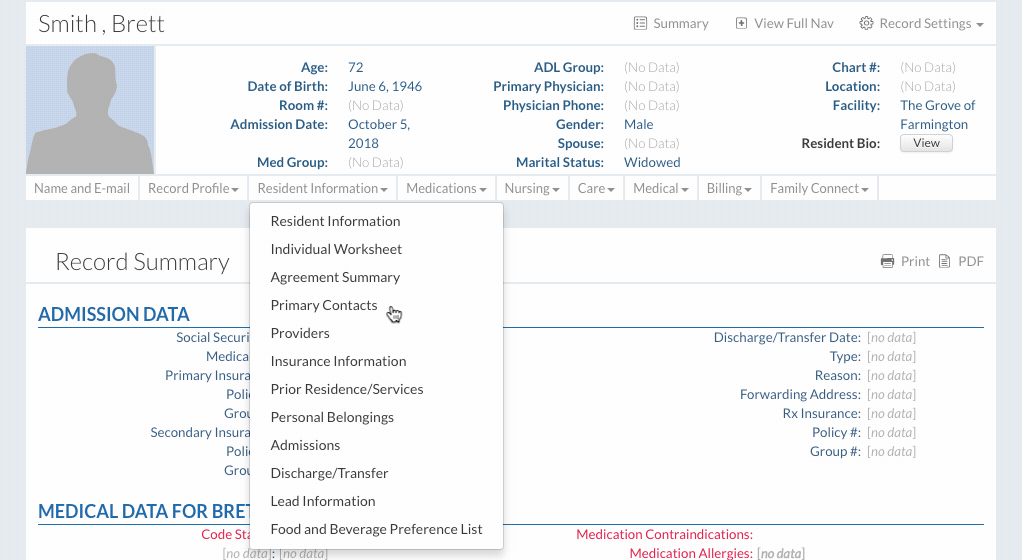Click the PDF document icon

tap(944, 262)
